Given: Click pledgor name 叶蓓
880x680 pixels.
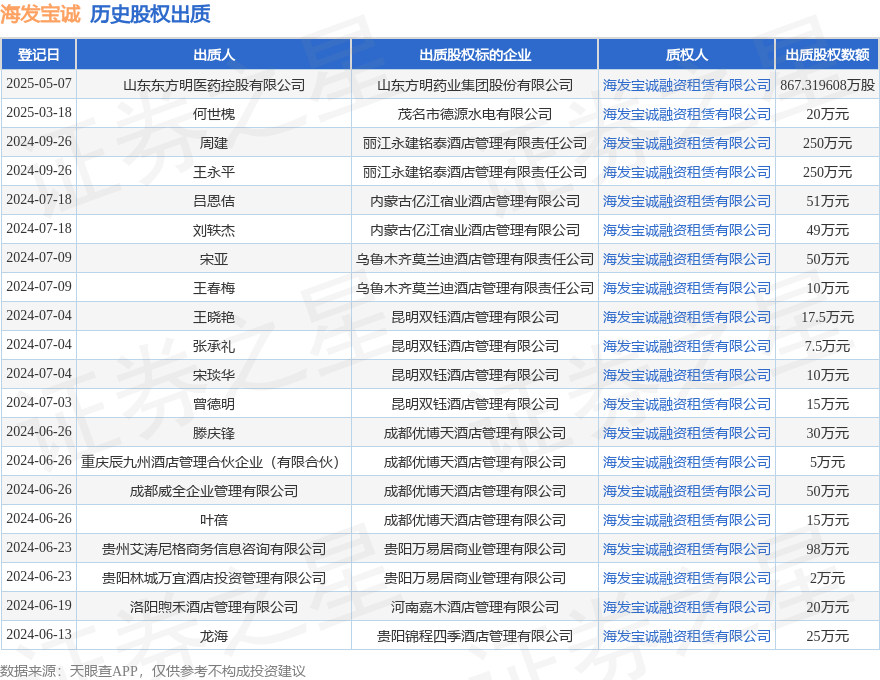Looking at the screenshot, I should pos(214,520).
